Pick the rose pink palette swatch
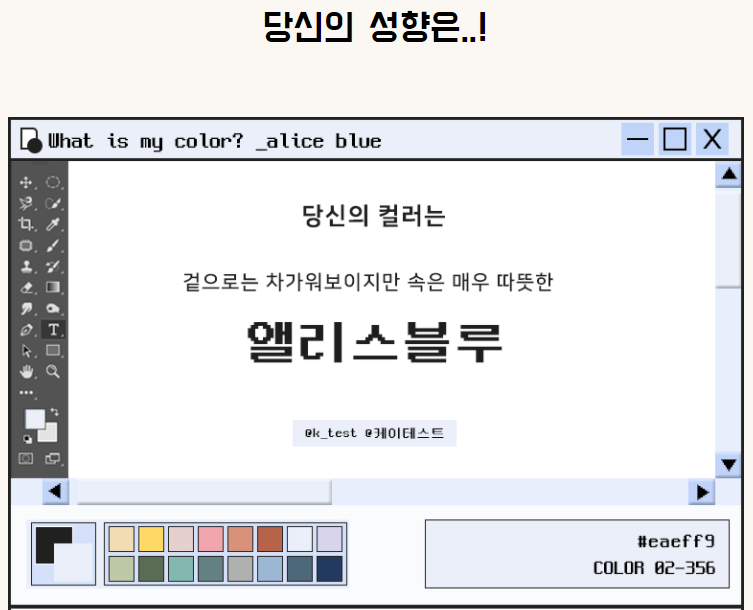The image size is (753, 610). [x=211, y=539]
